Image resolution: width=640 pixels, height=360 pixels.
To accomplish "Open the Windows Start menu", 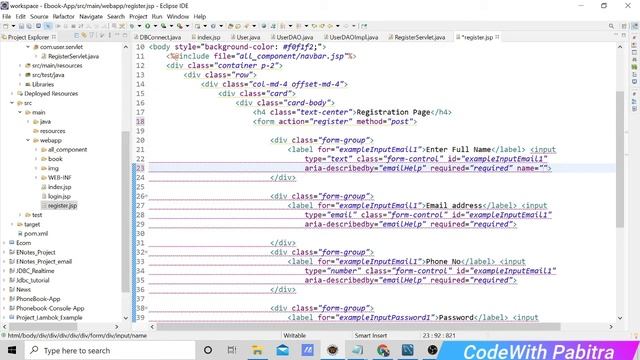I will tap(12, 350).
